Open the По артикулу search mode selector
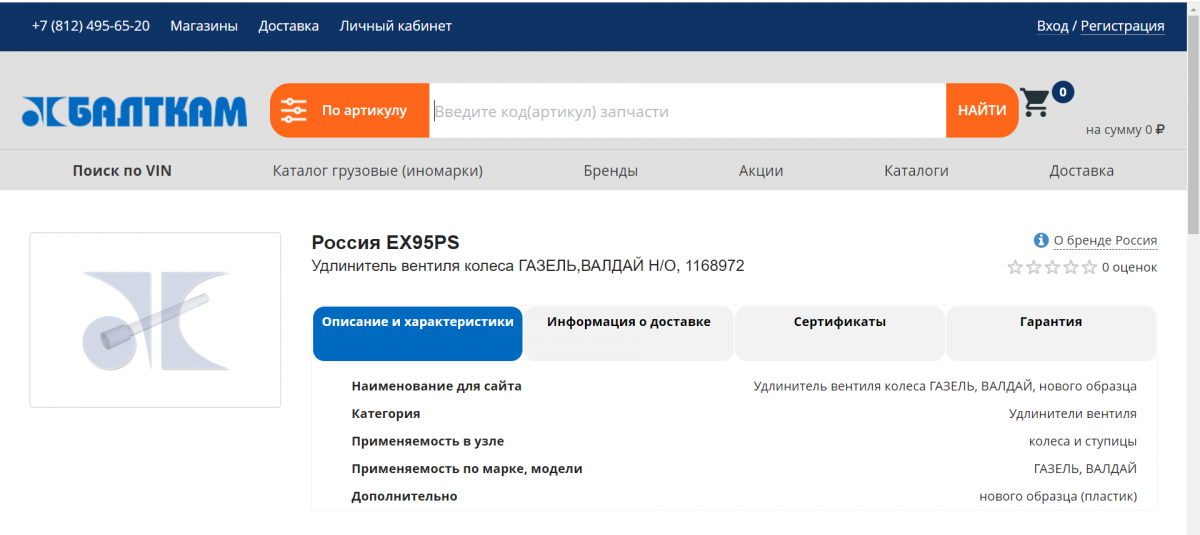1200x535 pixels. pos(350,110)
